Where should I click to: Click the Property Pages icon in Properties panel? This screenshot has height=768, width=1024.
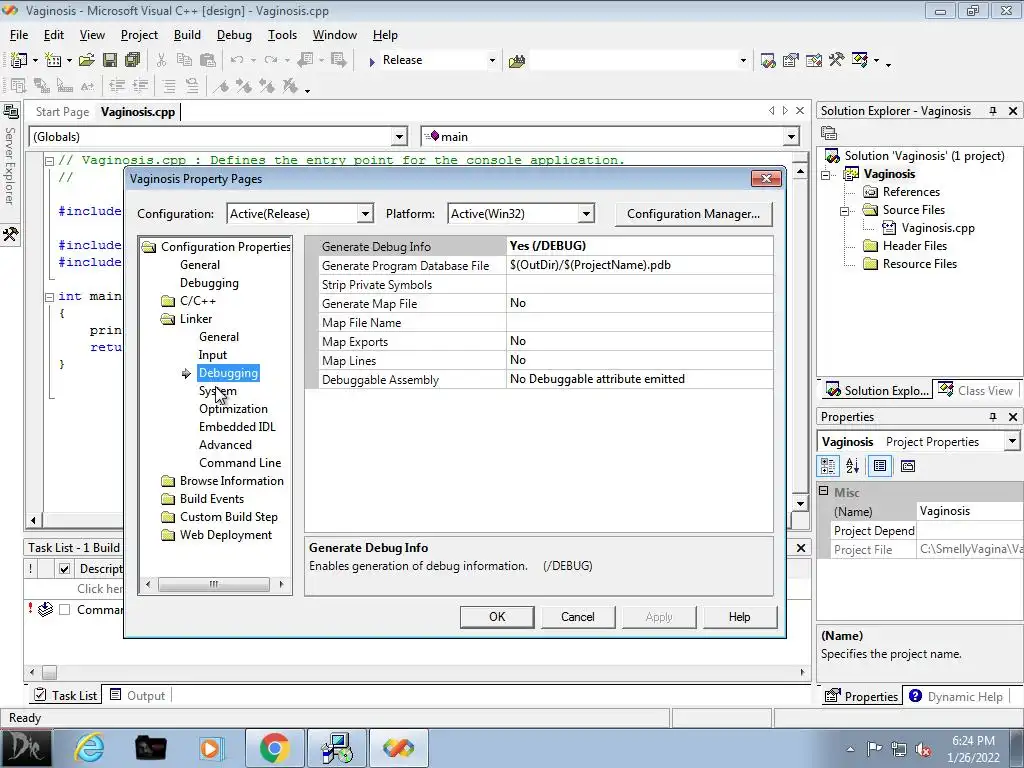point(908,466)
